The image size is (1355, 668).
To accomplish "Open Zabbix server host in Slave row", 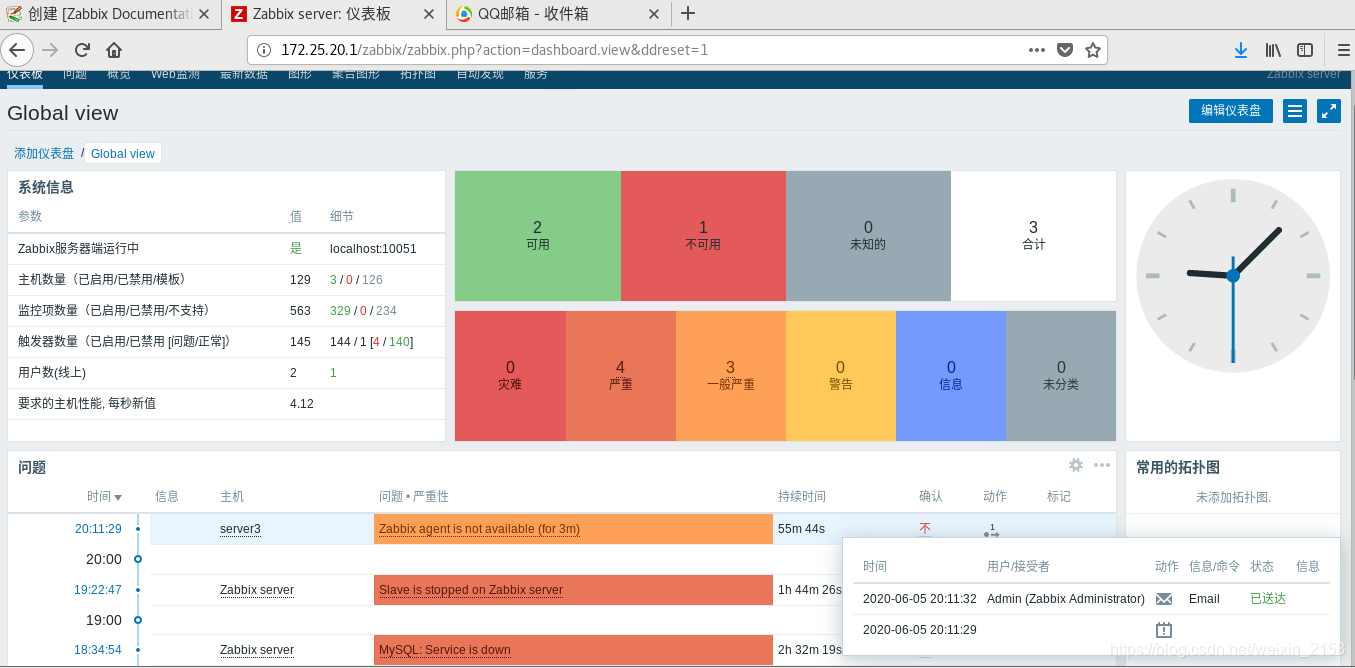I will point(257,590).
